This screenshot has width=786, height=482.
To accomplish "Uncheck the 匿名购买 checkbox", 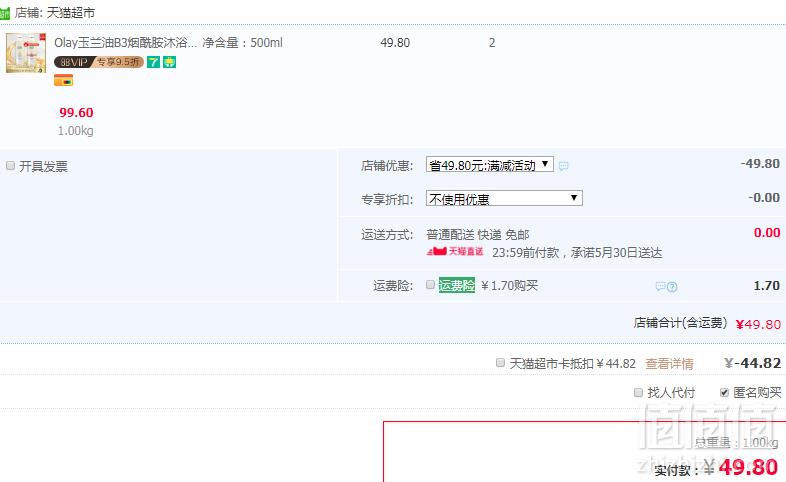I will coord(724,392).
